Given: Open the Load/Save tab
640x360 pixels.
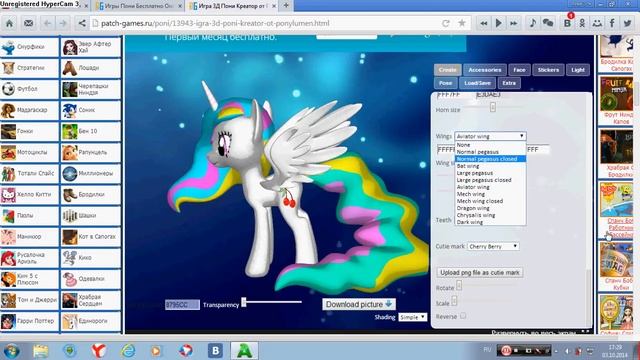Looking at the screenshot, I should [x=477, y=83].
